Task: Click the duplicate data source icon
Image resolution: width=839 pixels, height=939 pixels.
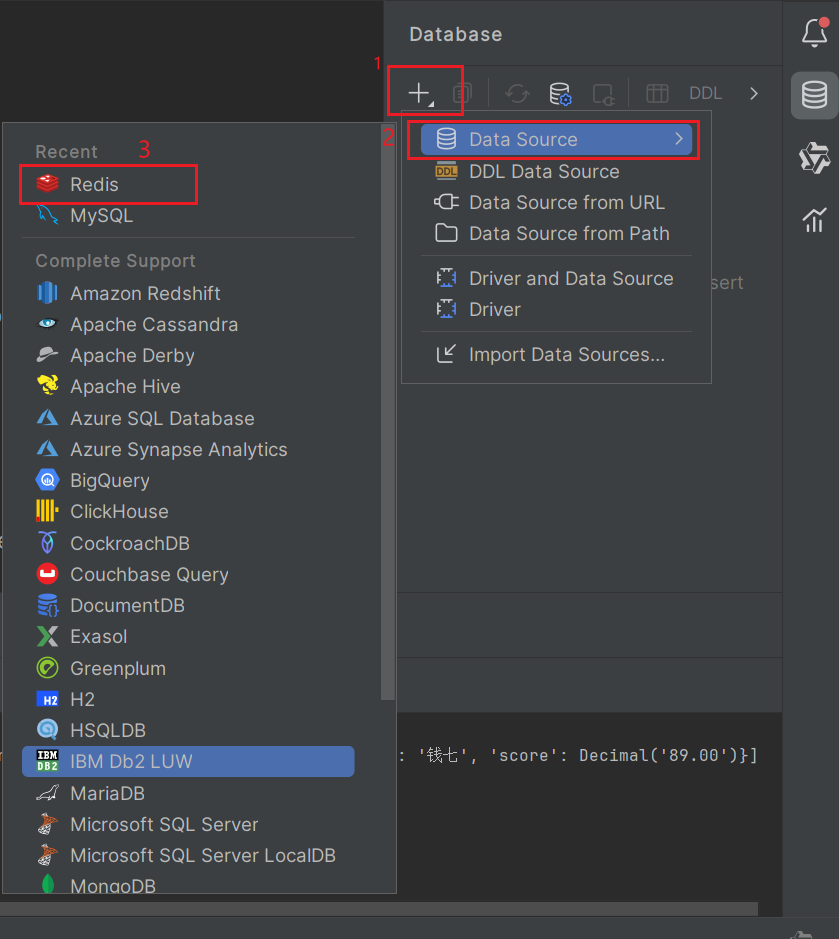Action: [x=462, y=93]
